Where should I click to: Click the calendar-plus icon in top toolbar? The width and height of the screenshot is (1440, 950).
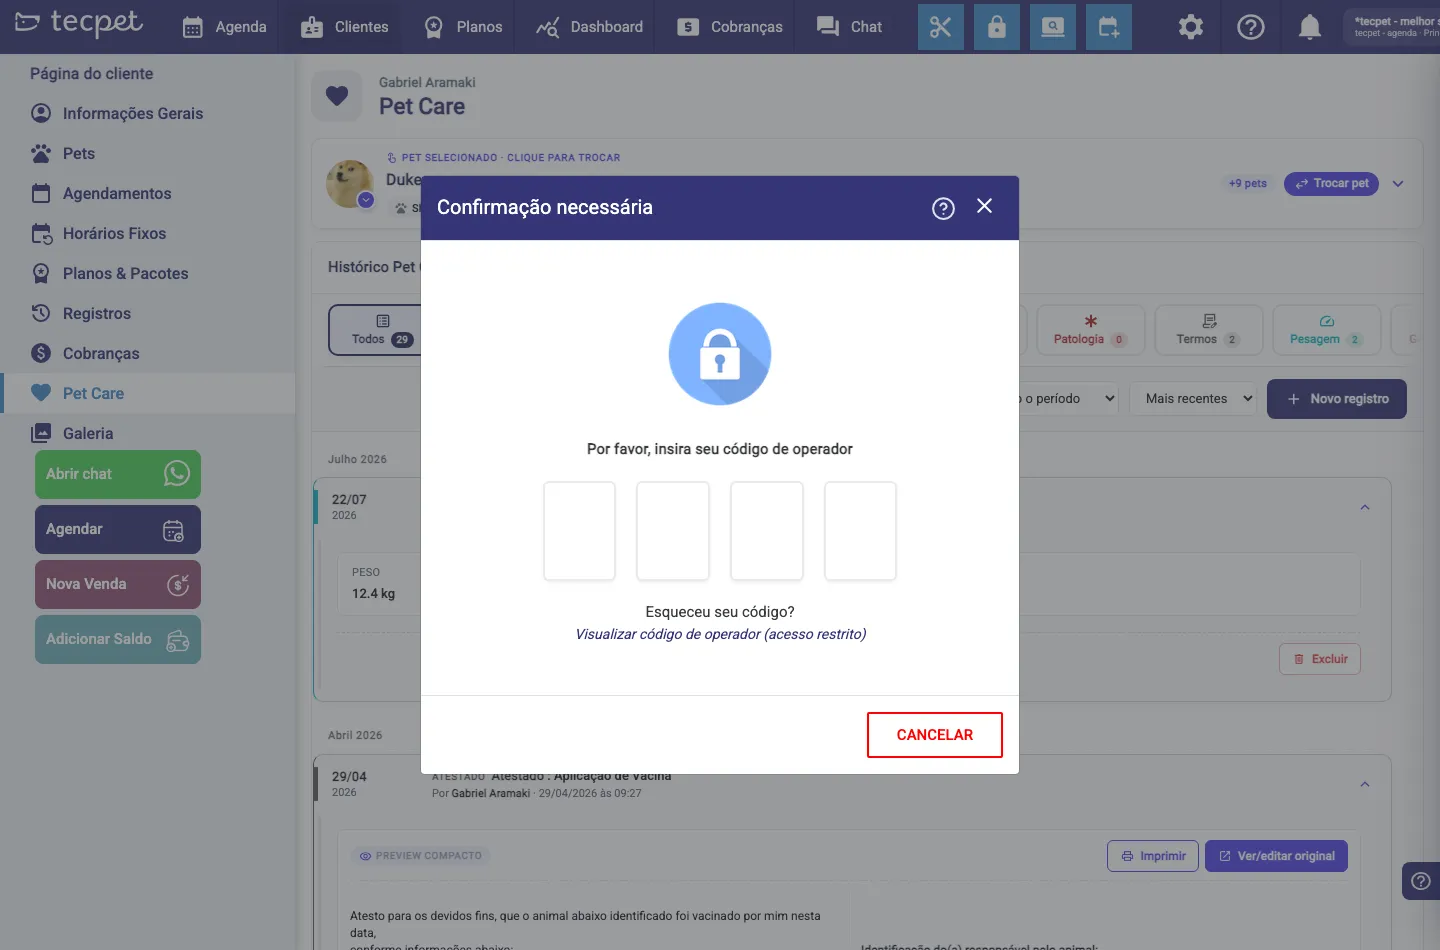(1109, 27)
